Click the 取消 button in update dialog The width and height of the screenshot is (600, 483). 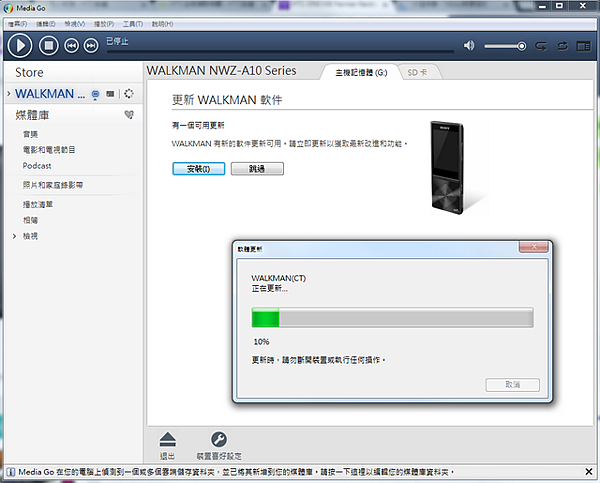(x=513, y=385)
